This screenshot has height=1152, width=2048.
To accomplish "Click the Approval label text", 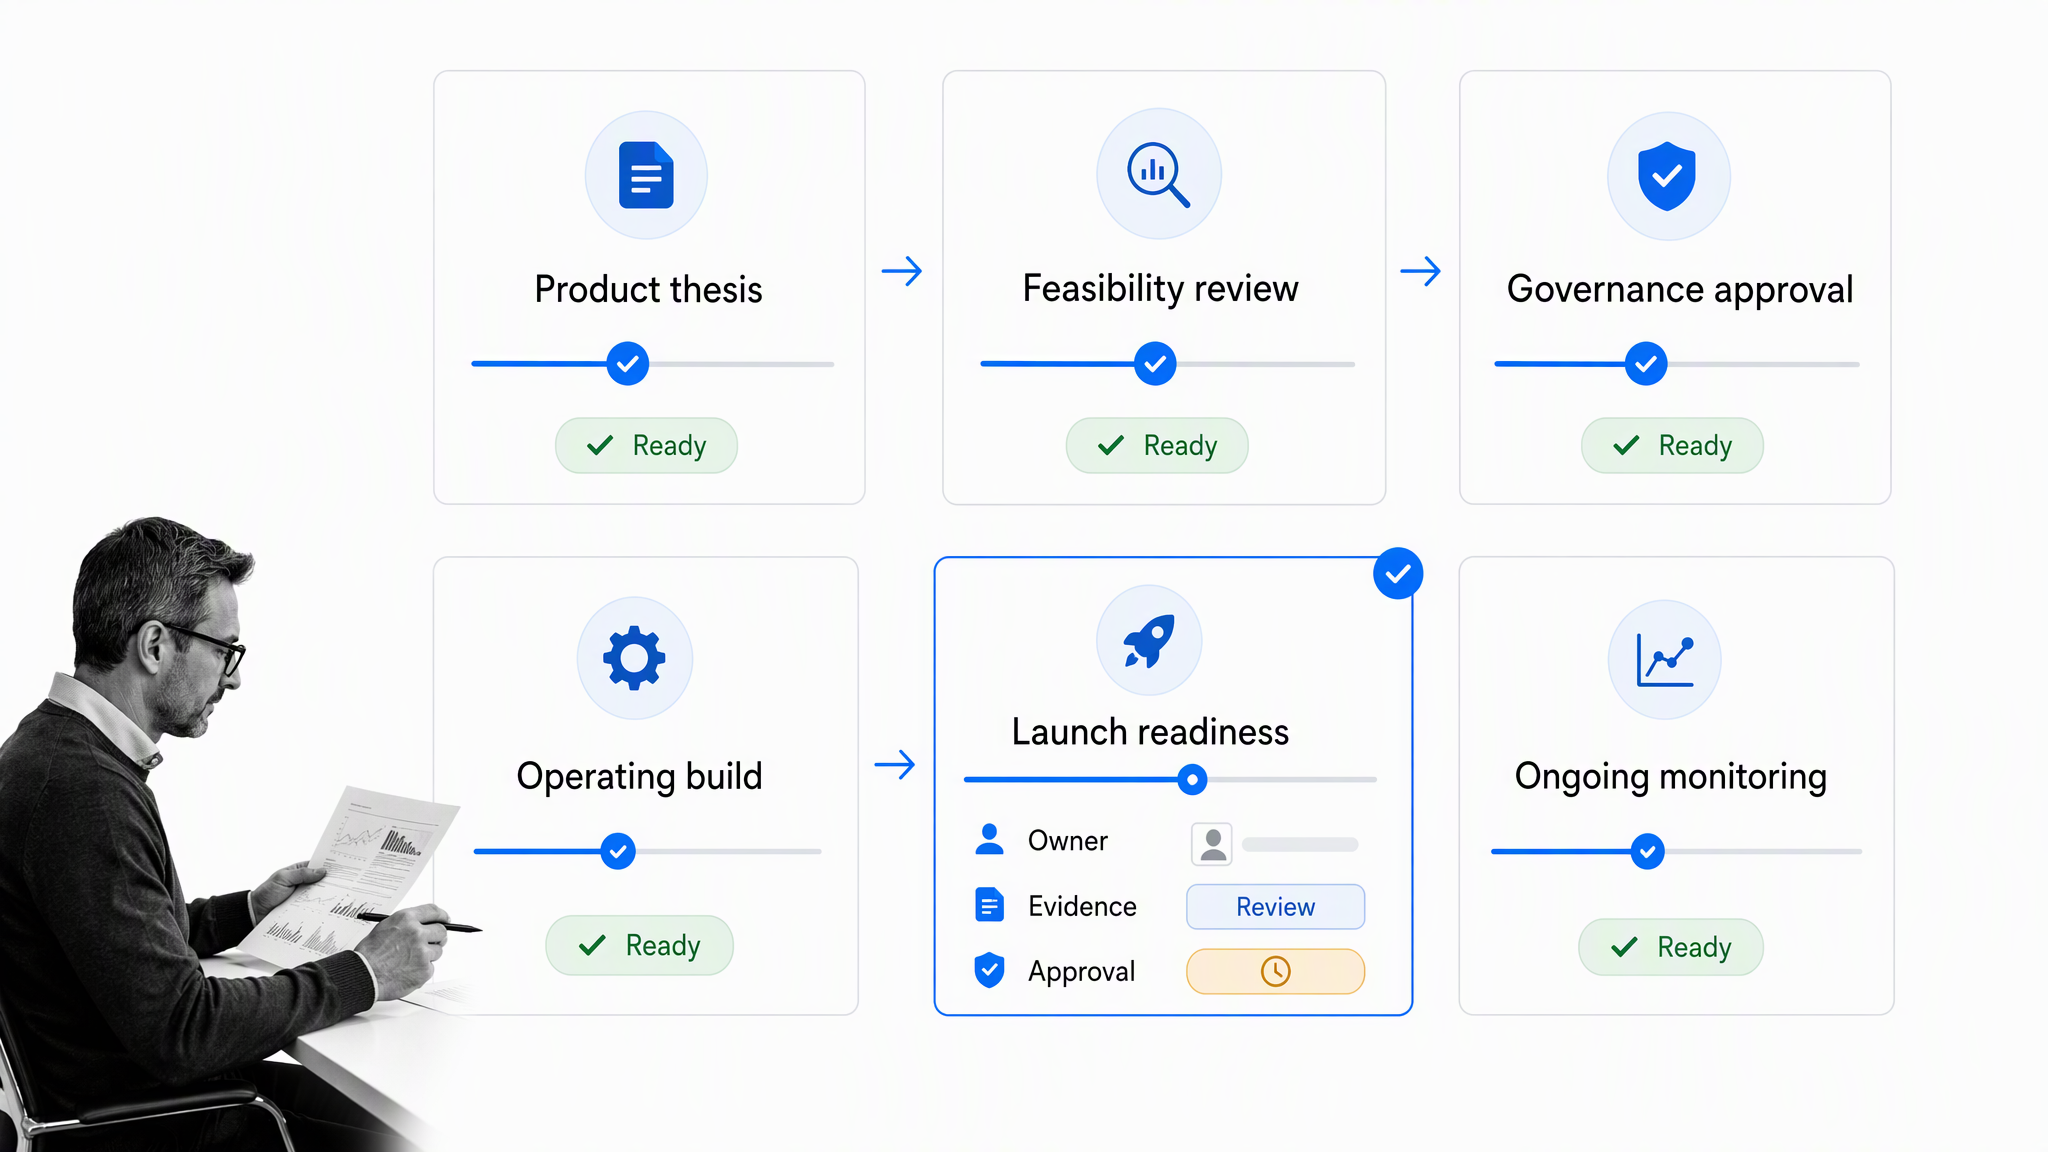I will [x=1081, y=971].
